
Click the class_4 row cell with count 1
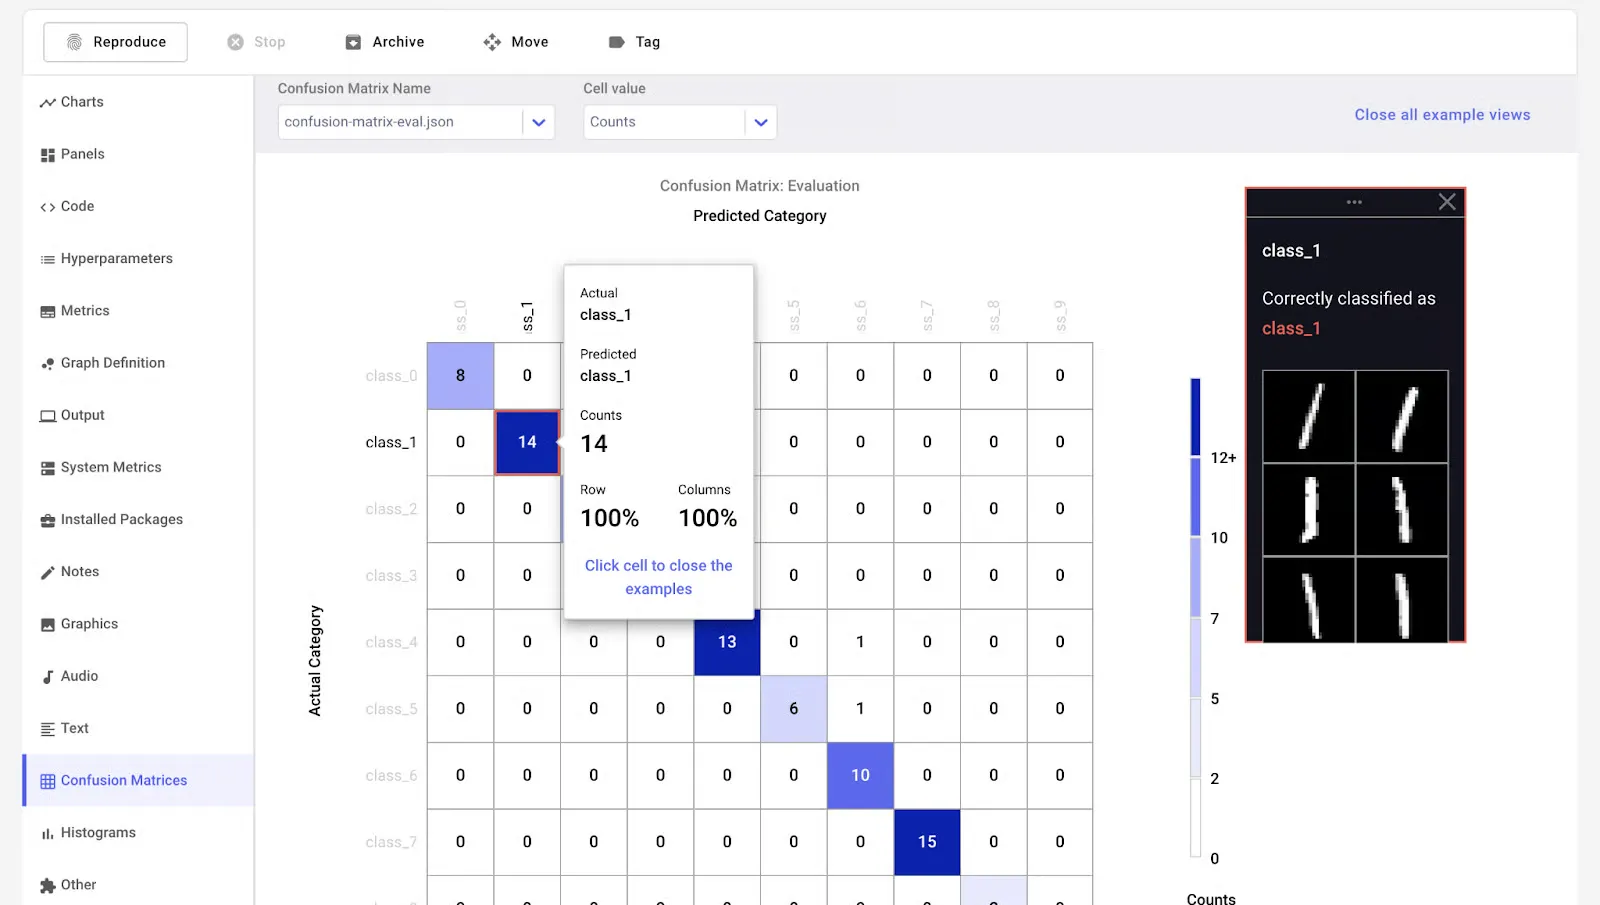click(x=860, y=642)
